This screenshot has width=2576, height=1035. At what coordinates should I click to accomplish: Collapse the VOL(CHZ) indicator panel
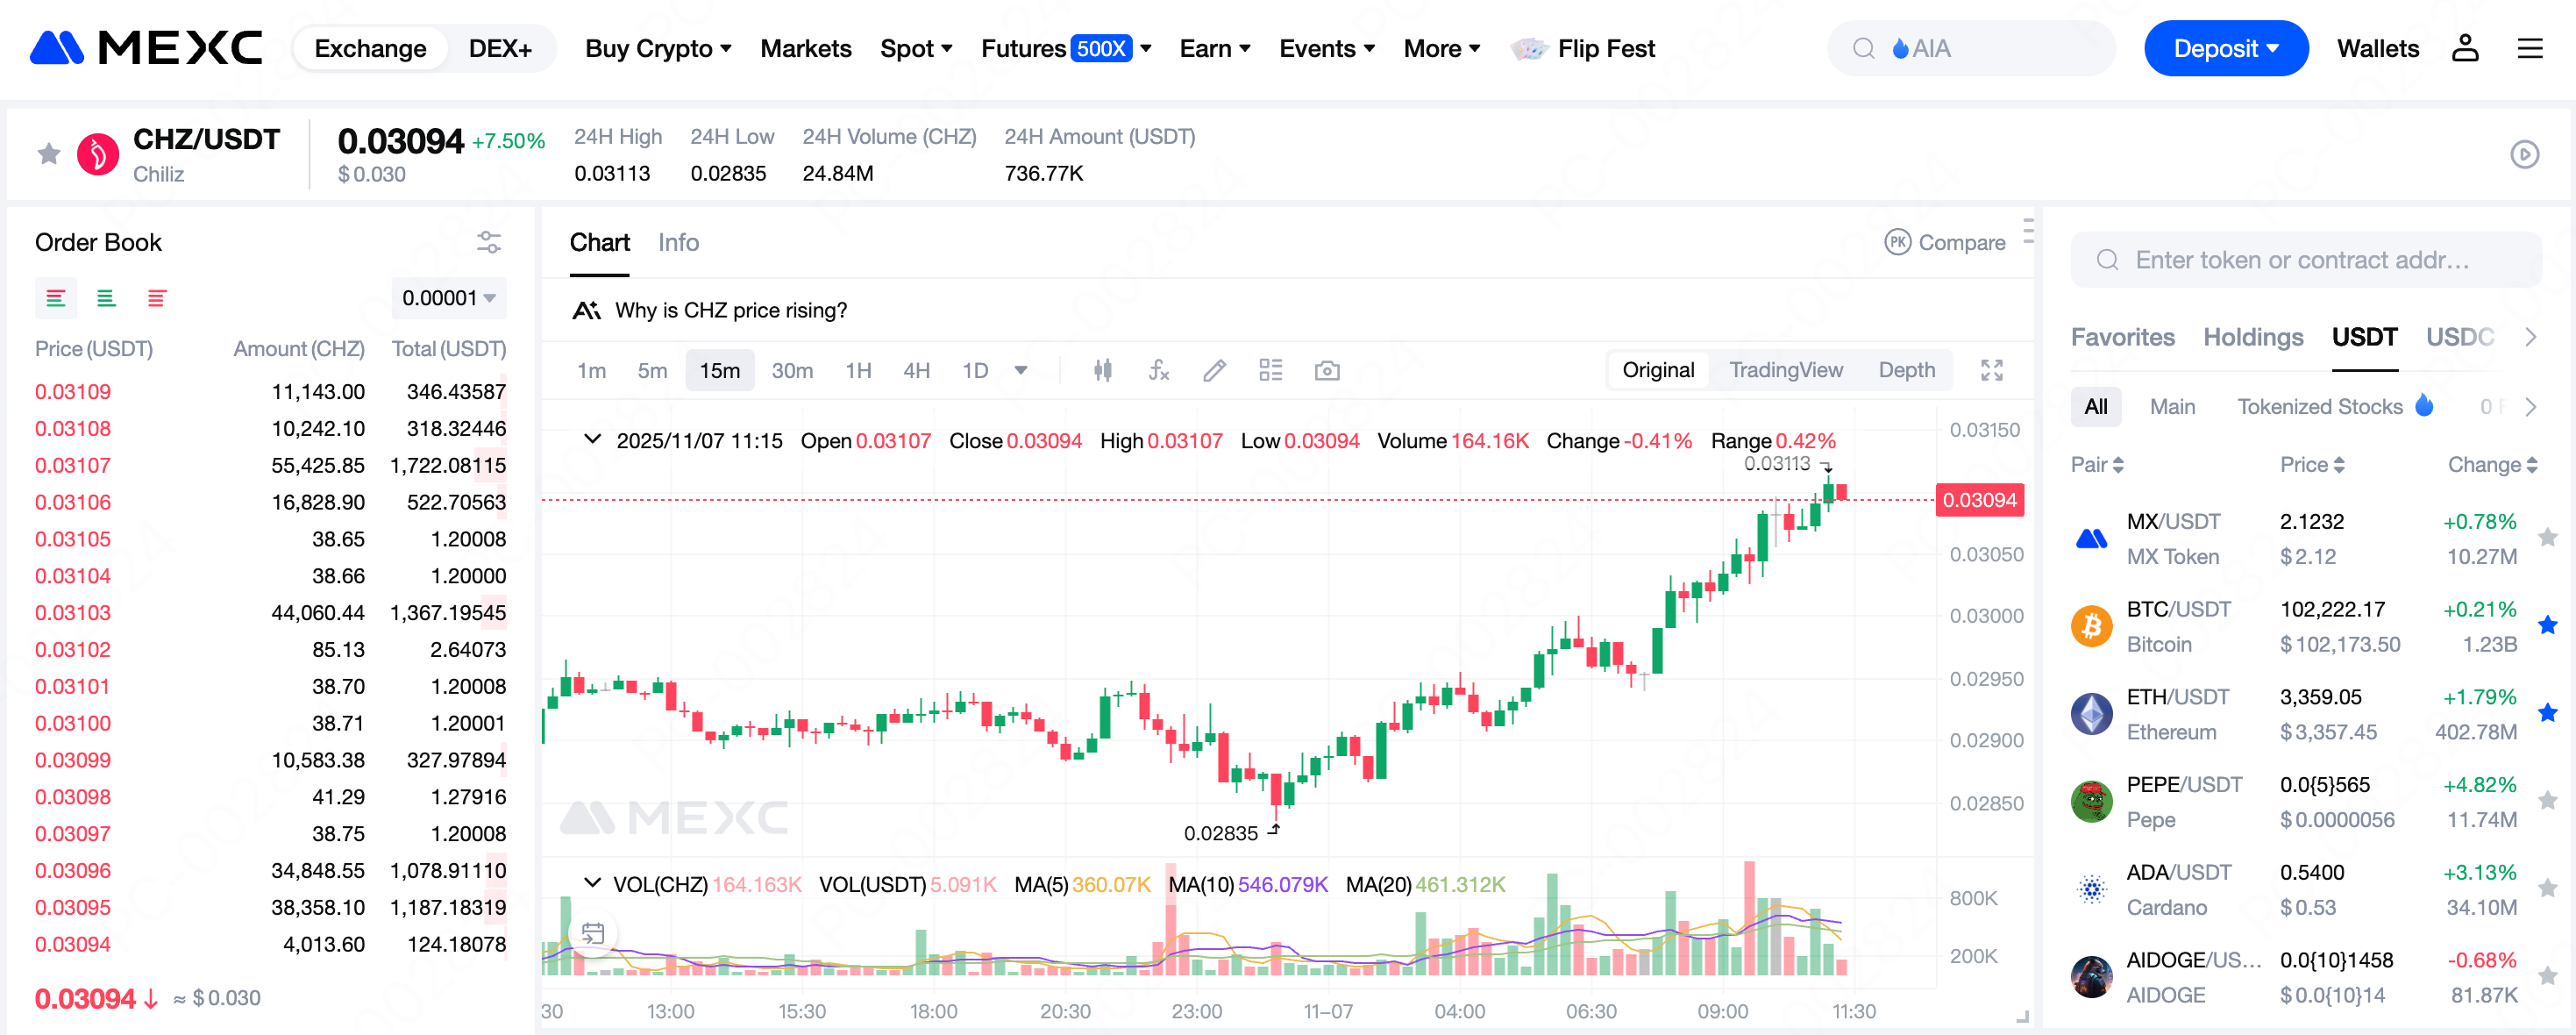(x=593, y=883)
